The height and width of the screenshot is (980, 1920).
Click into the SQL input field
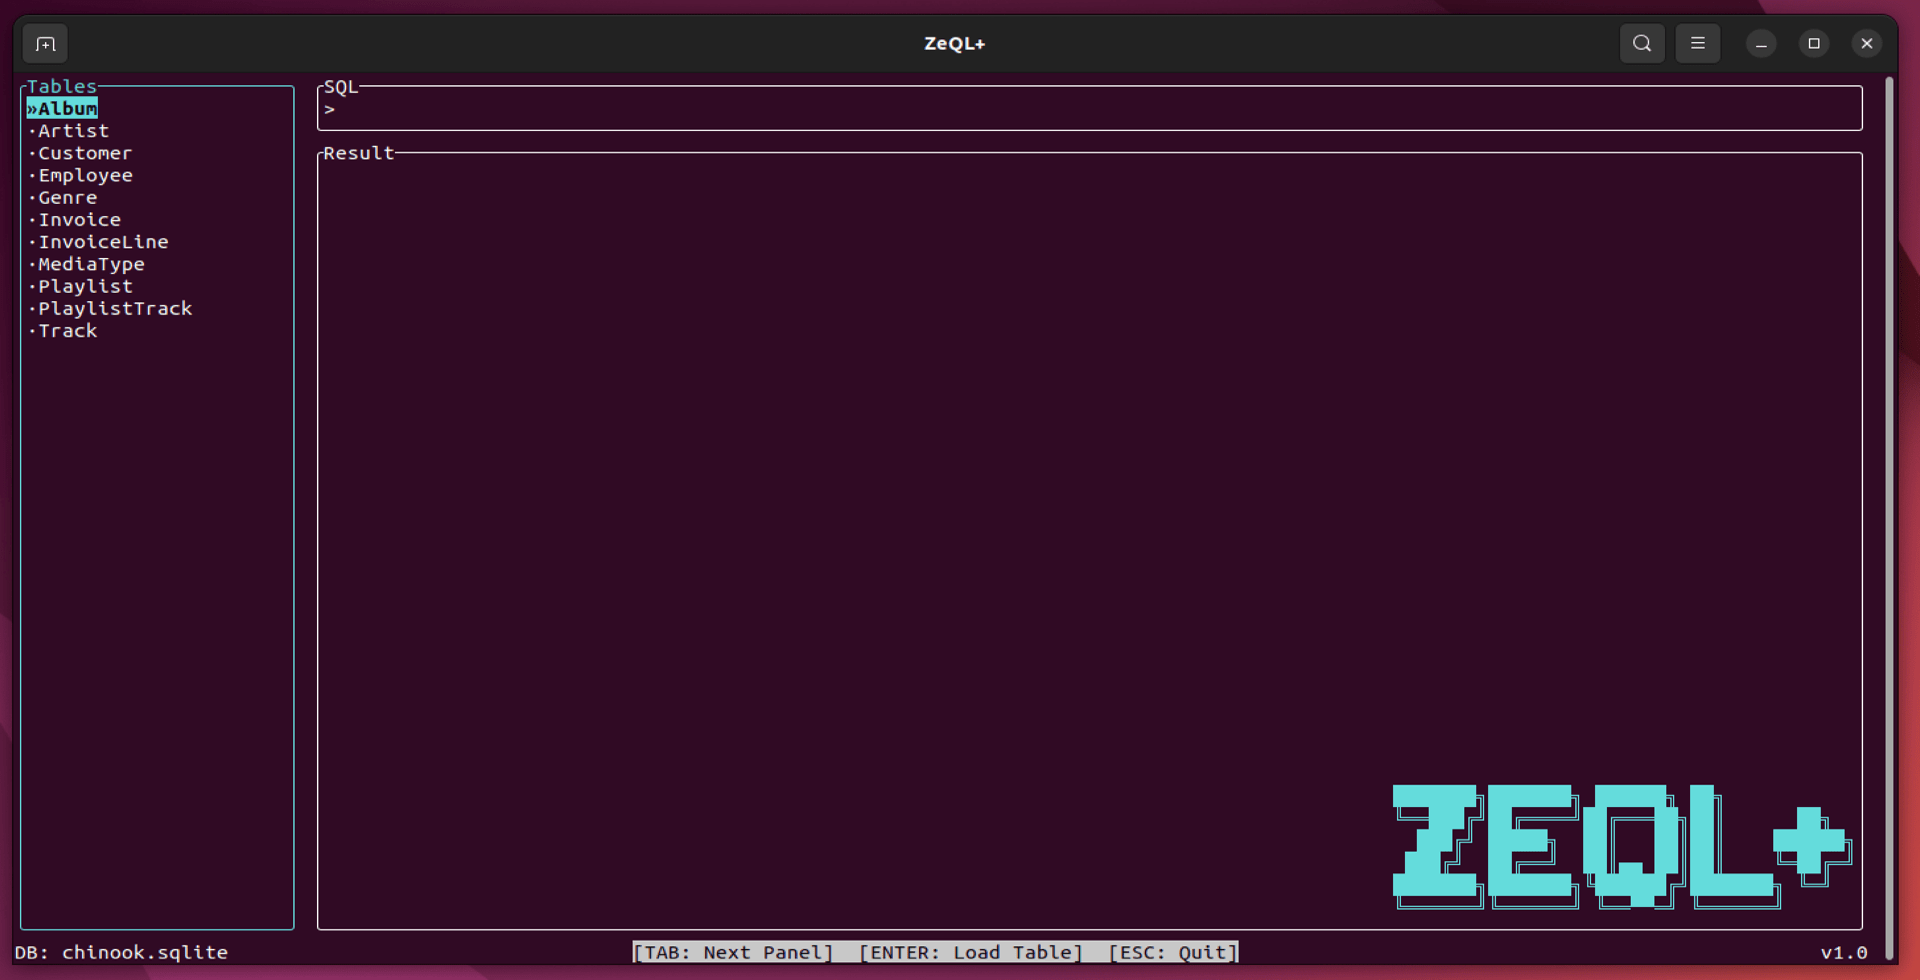(1090, 109)
